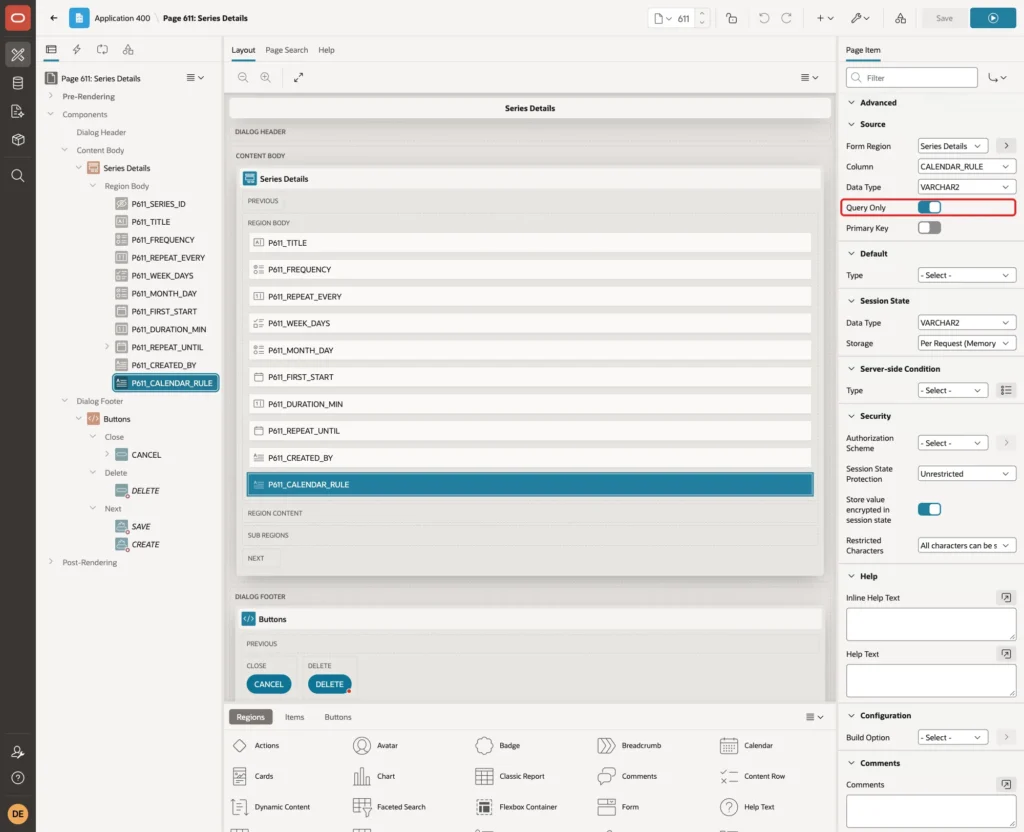Screen dimensions: 1024x832
Task: Click the search magnifier in left sidebar
Action: point(18,176)
